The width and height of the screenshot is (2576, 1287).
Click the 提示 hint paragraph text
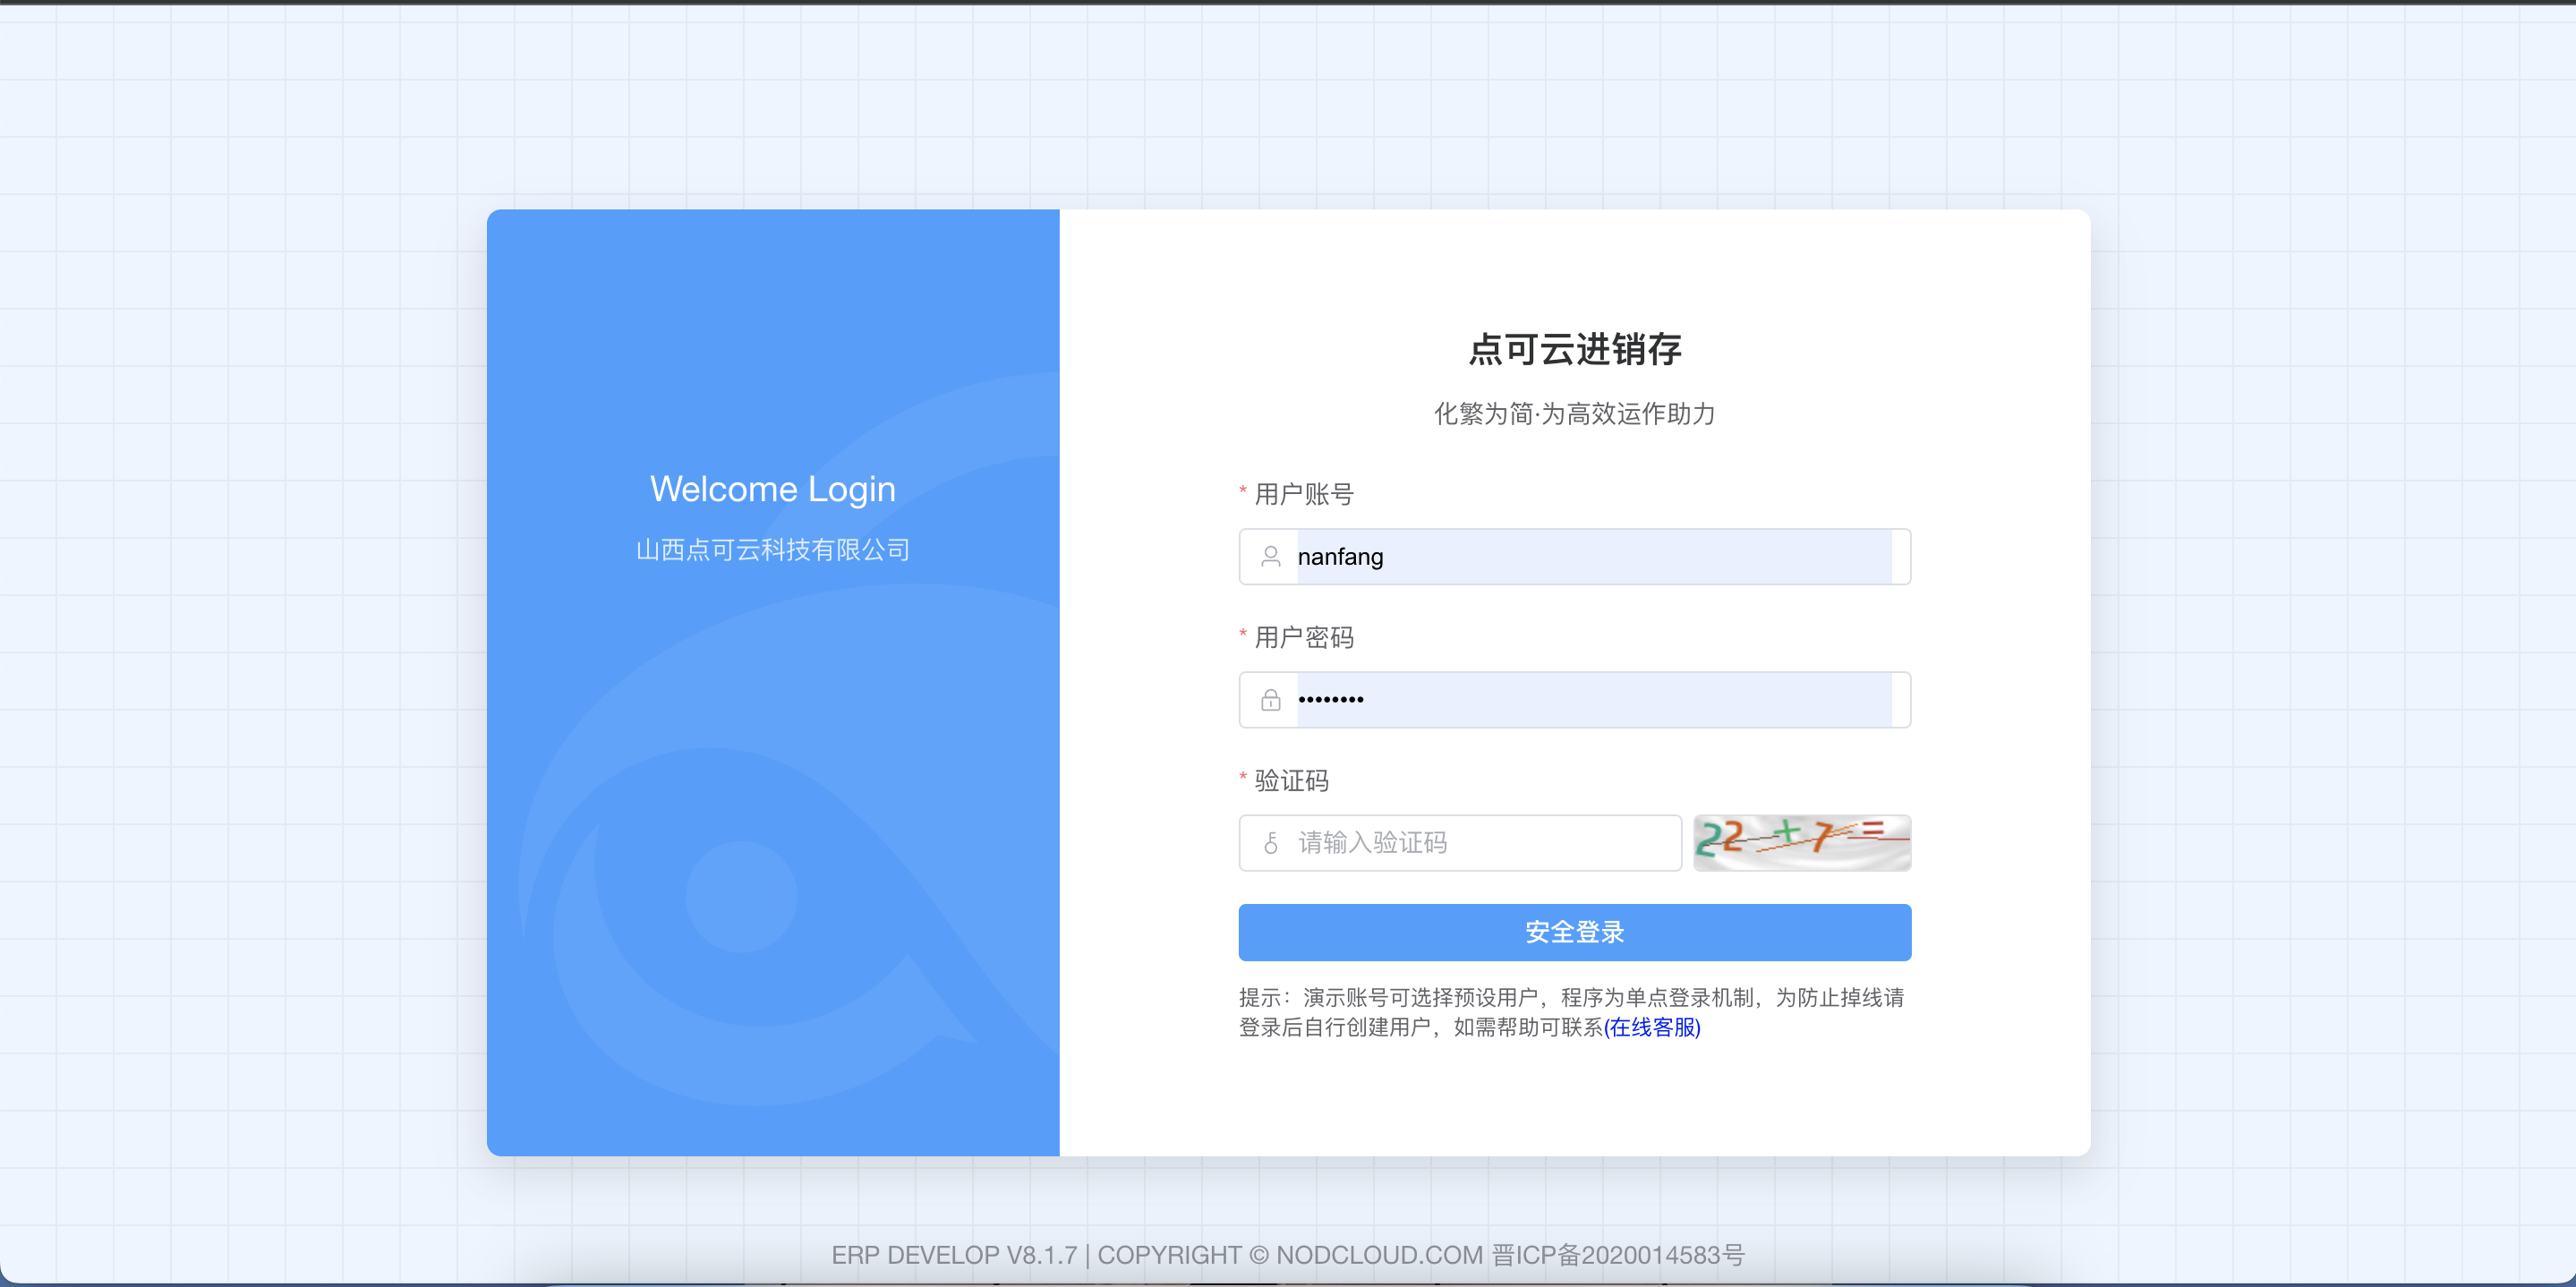[x=1570, y=998]
